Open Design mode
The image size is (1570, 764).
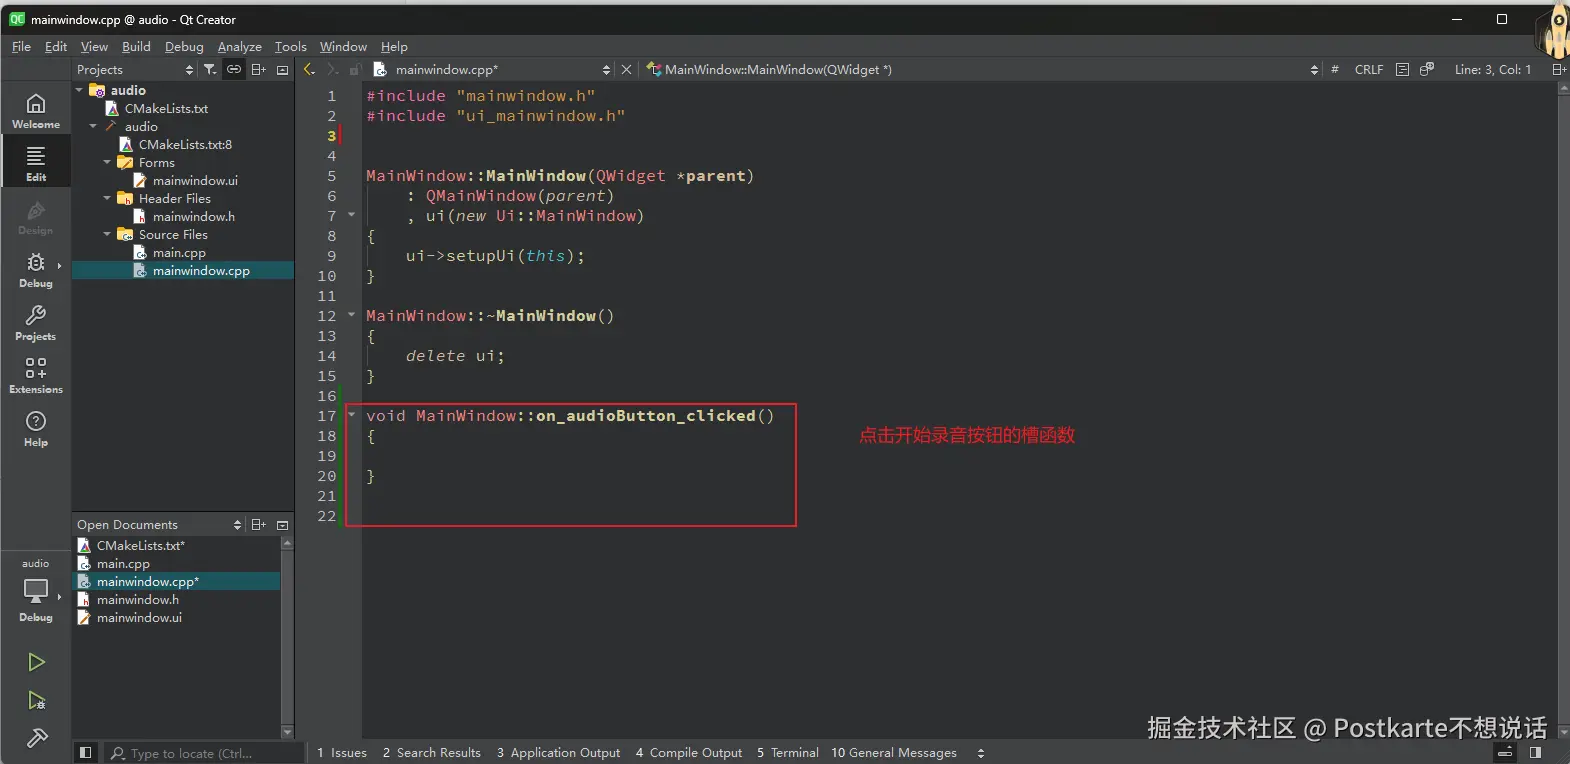[x=36, y=216]
